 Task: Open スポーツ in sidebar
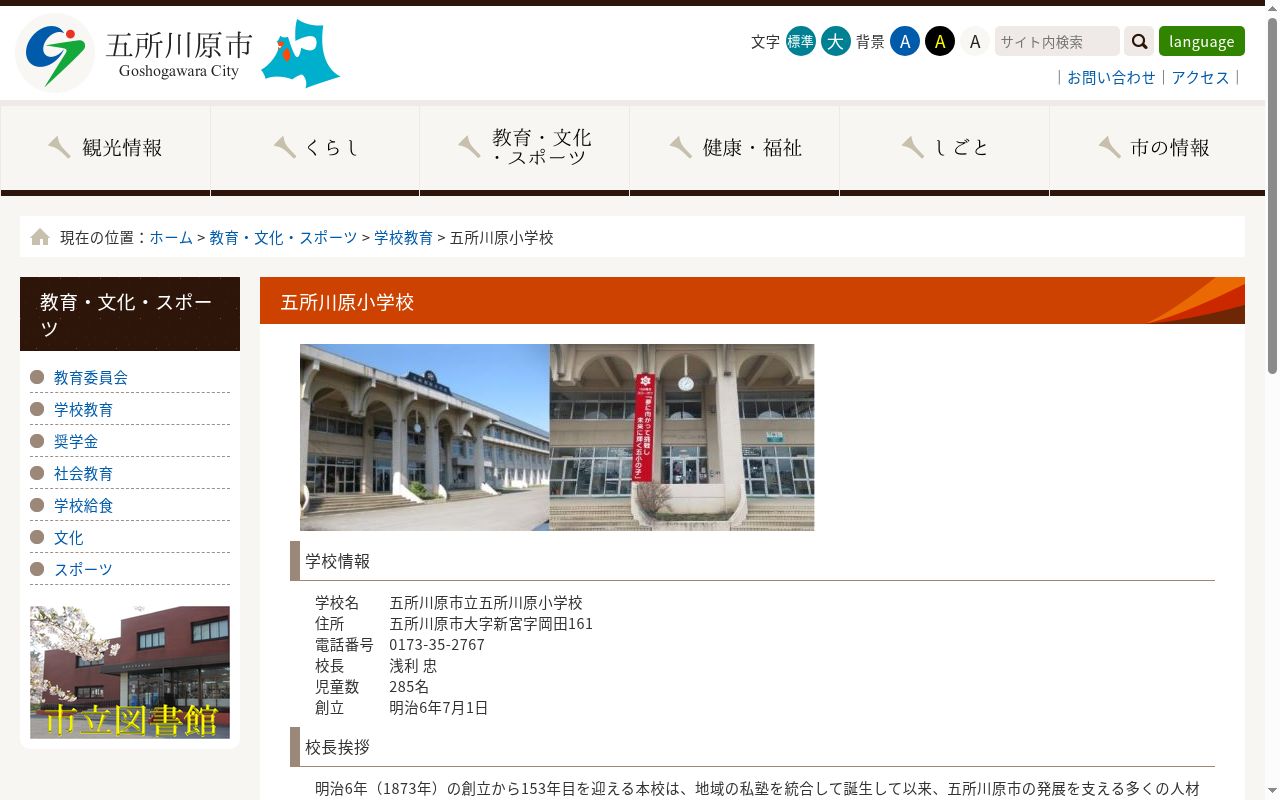[83, 569]
